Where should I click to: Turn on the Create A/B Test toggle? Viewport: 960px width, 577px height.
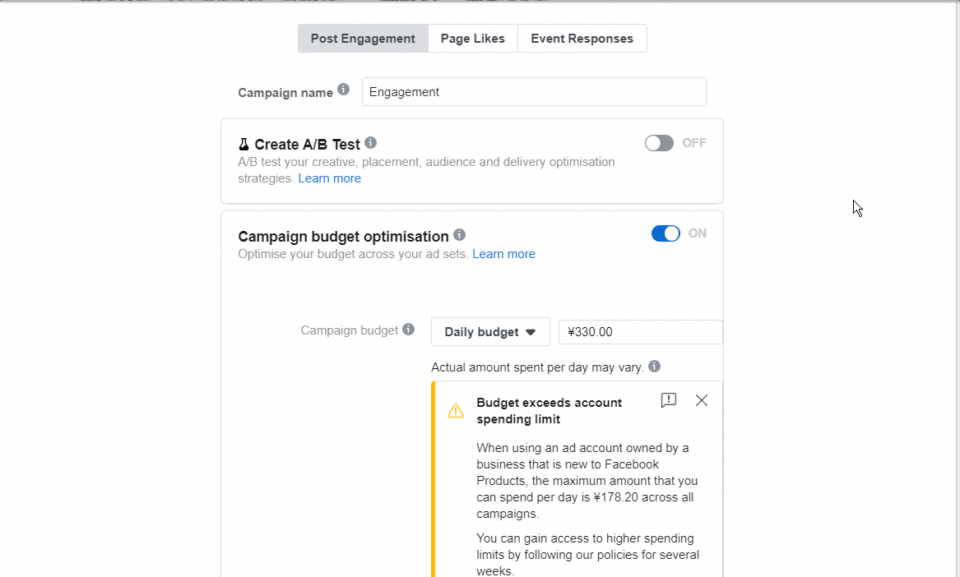click(659, 143)
